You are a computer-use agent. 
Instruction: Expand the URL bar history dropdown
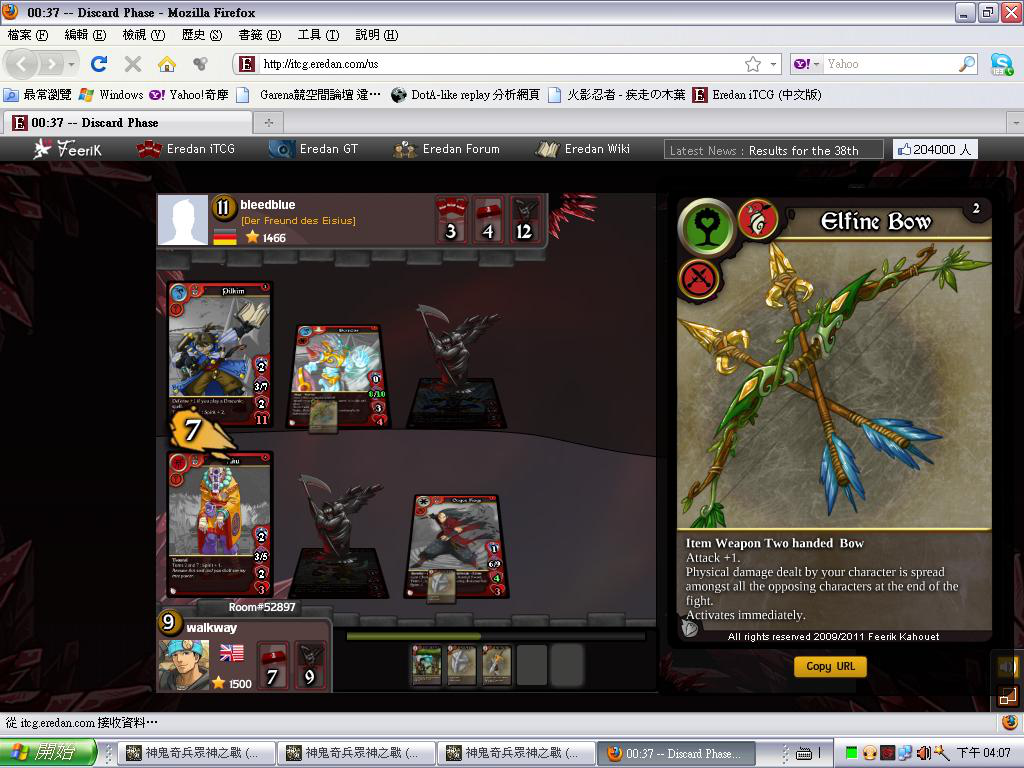click(773, 64)
